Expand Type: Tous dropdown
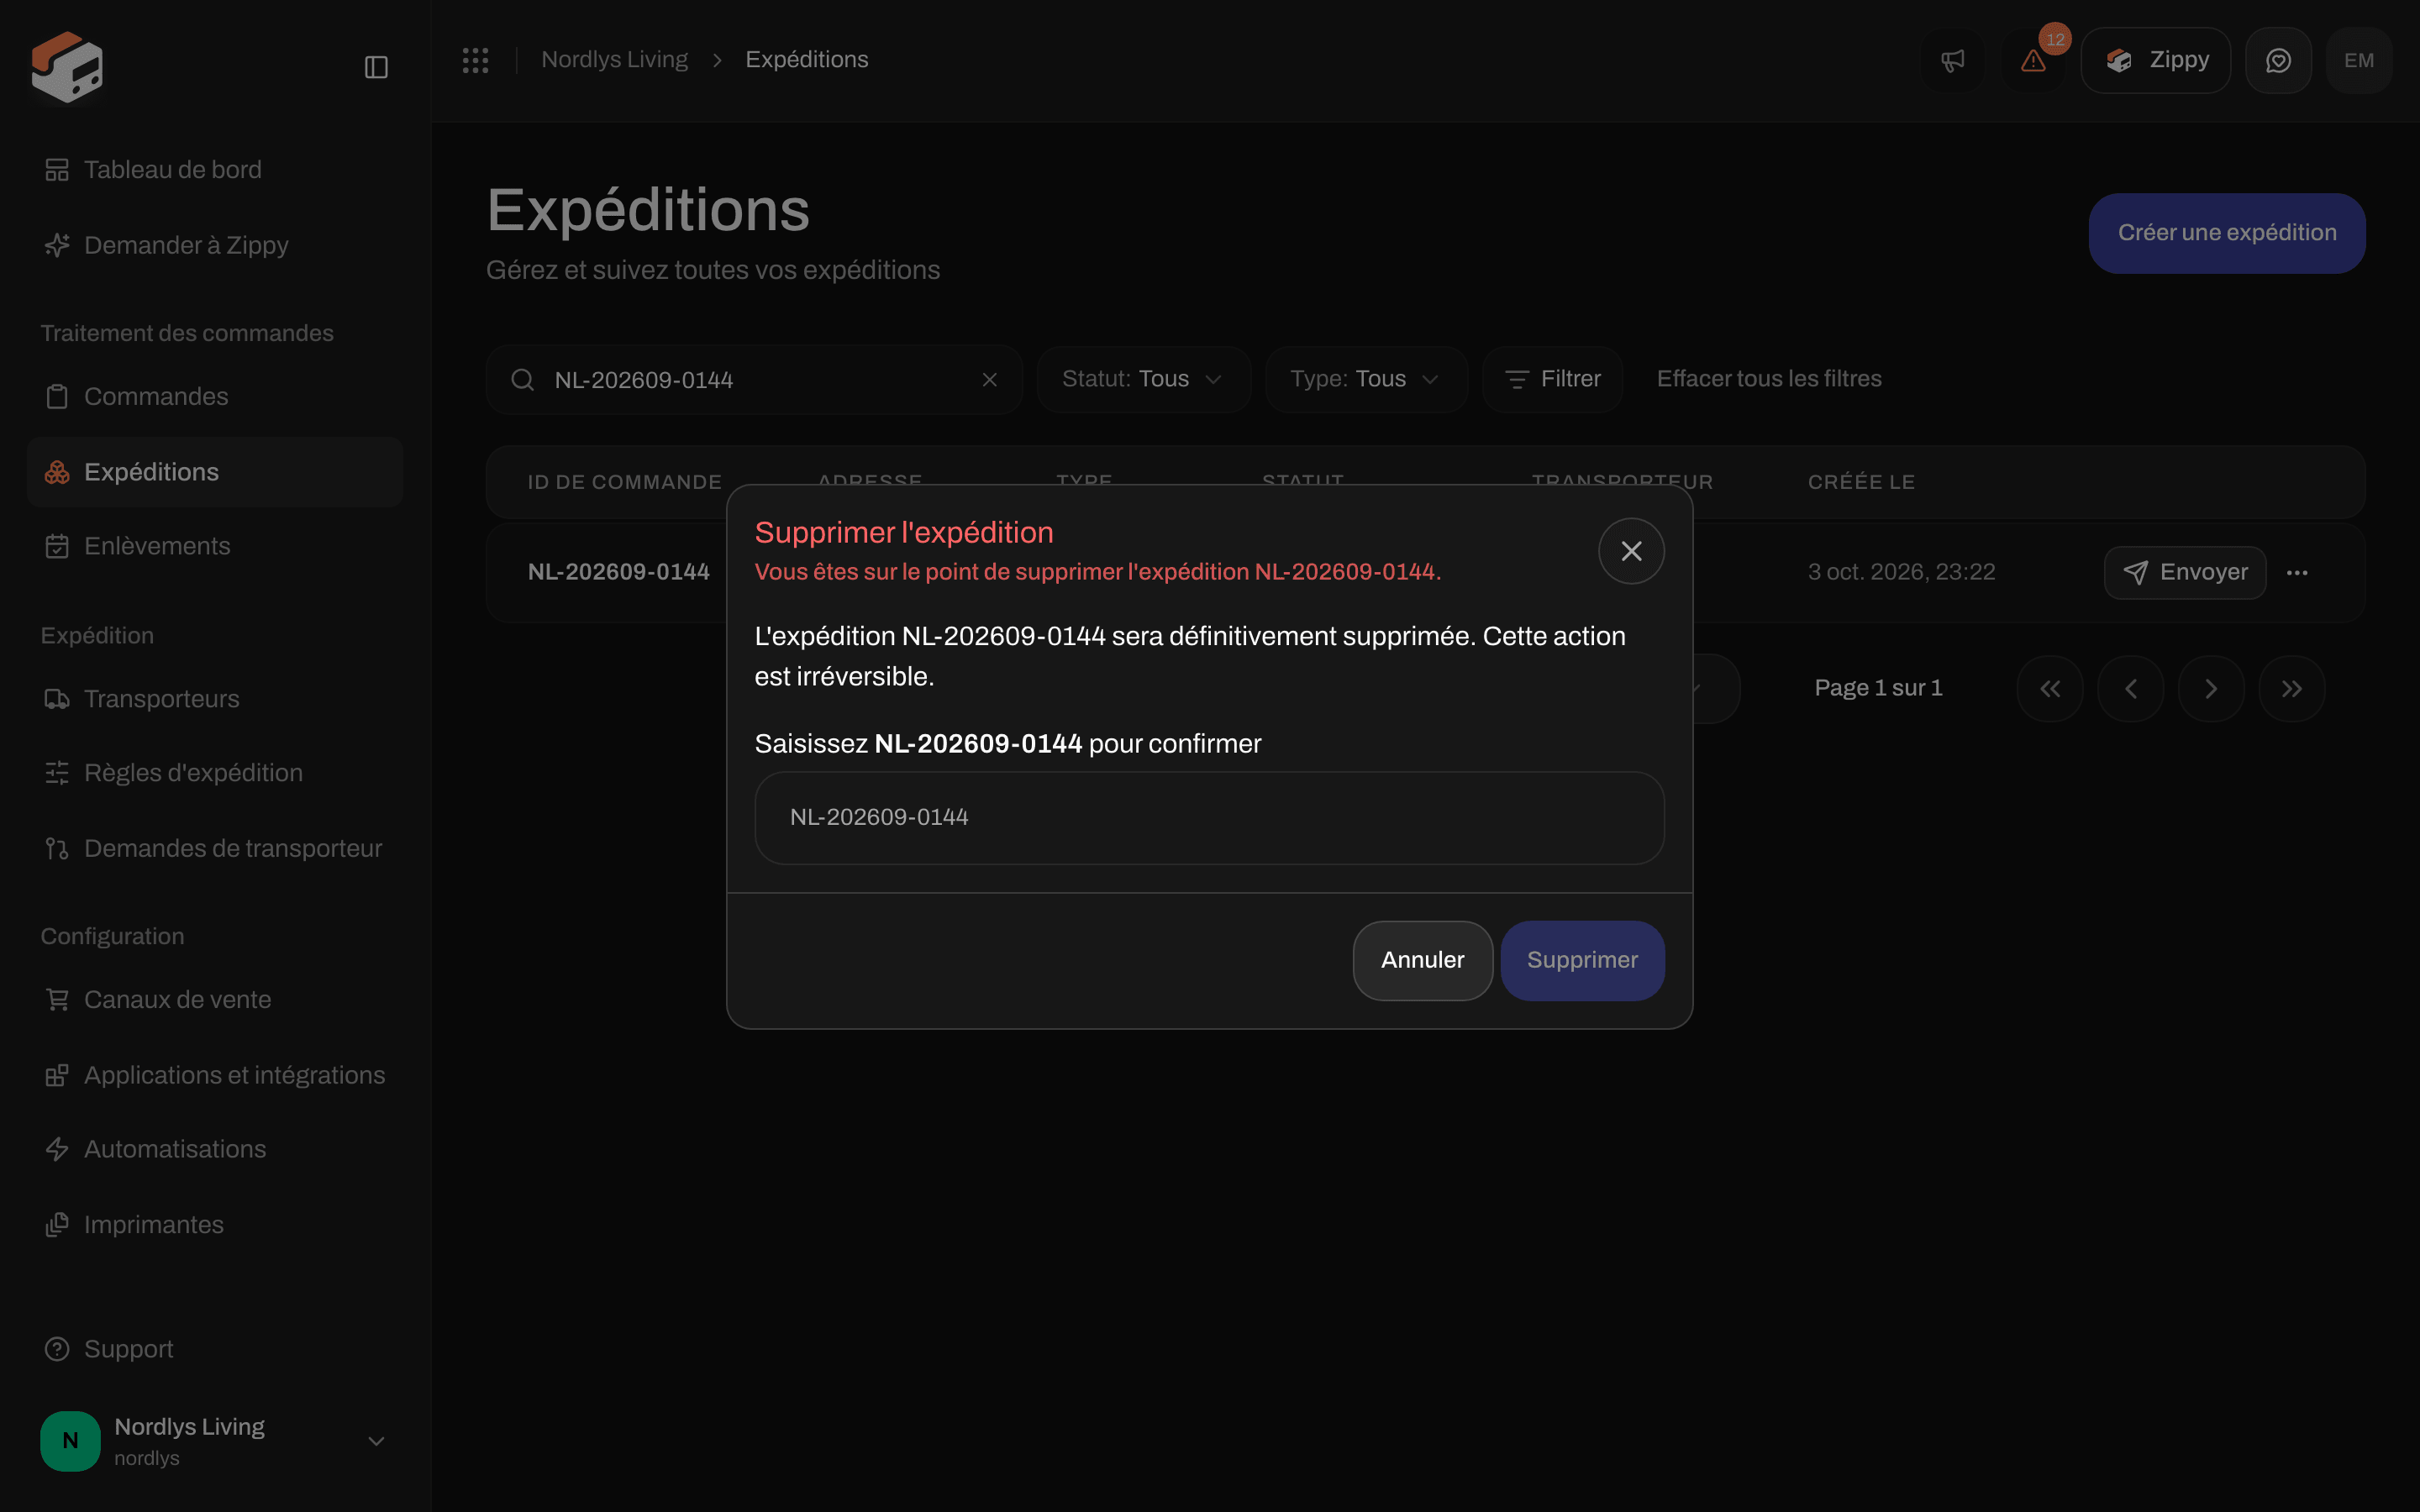This screenshot has height=1512, width=2420. point(1366,380)
